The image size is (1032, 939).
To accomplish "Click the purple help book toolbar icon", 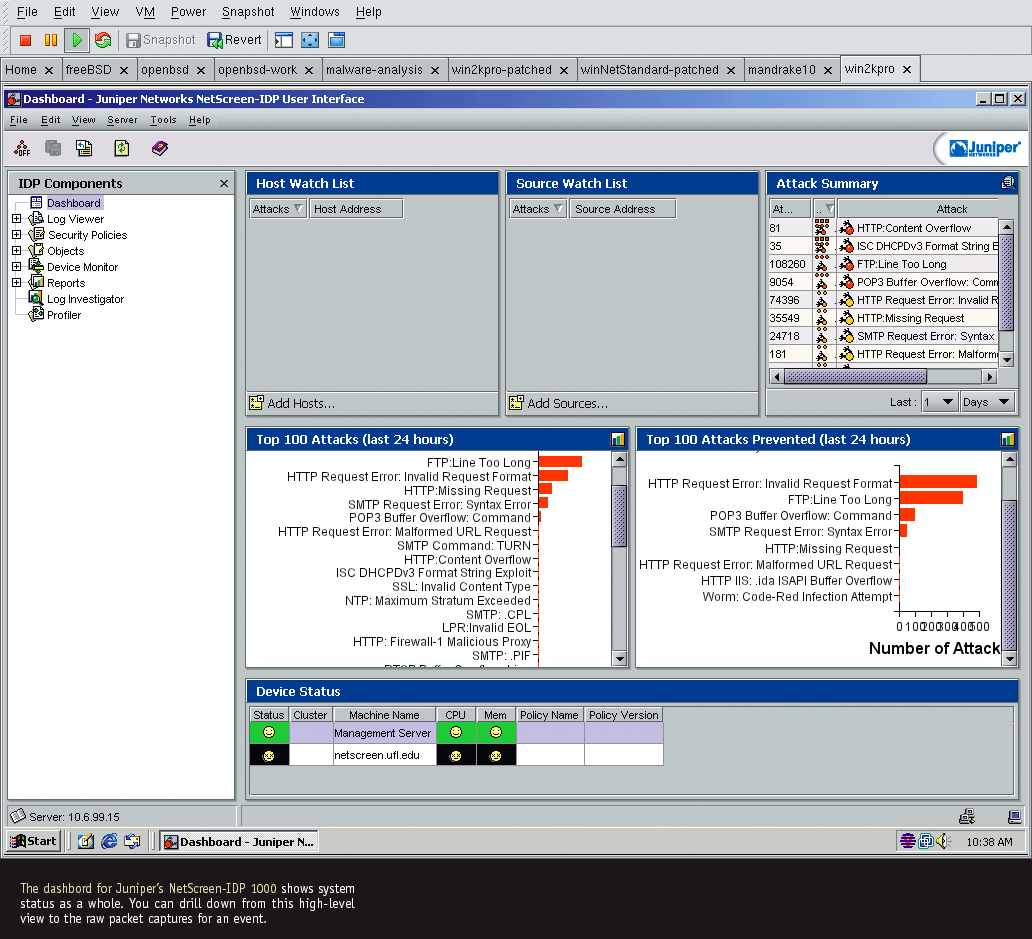I will 160,148.
